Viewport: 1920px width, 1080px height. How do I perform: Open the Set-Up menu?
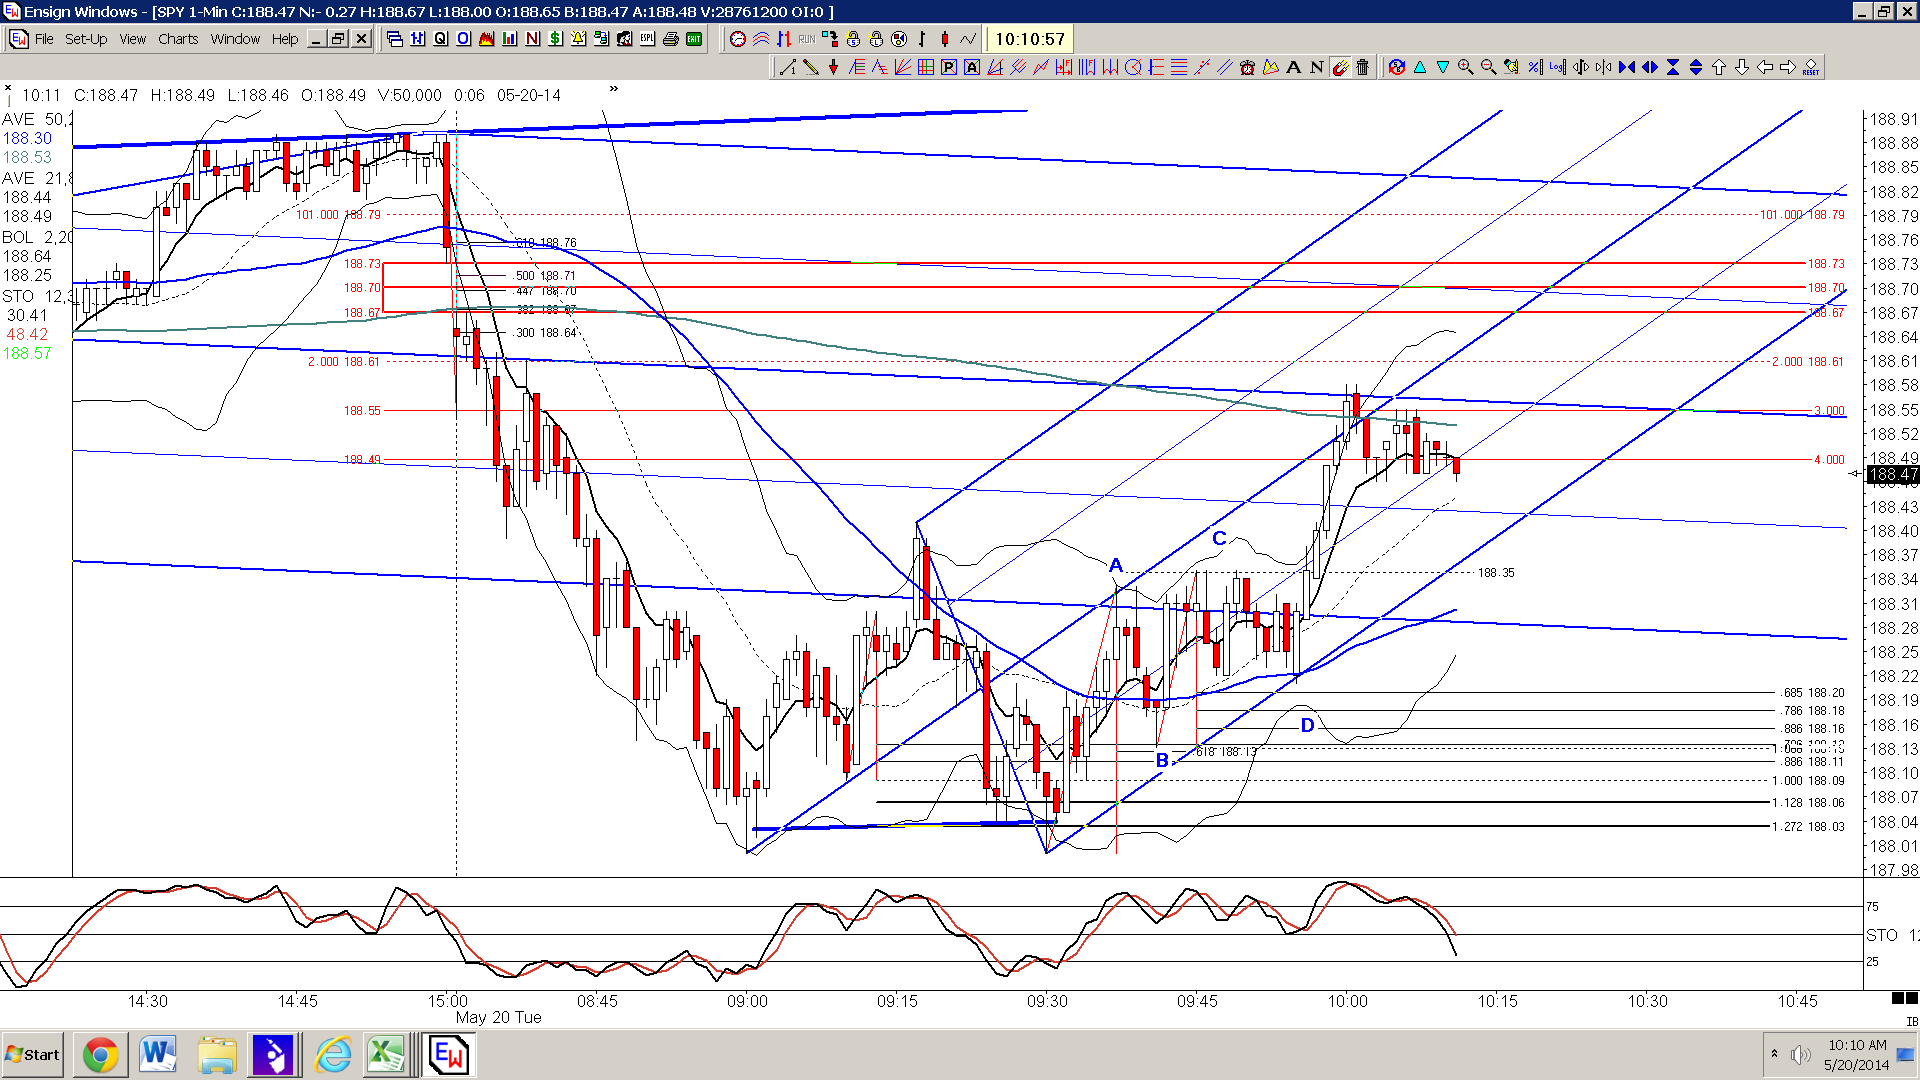coord(86,39)
